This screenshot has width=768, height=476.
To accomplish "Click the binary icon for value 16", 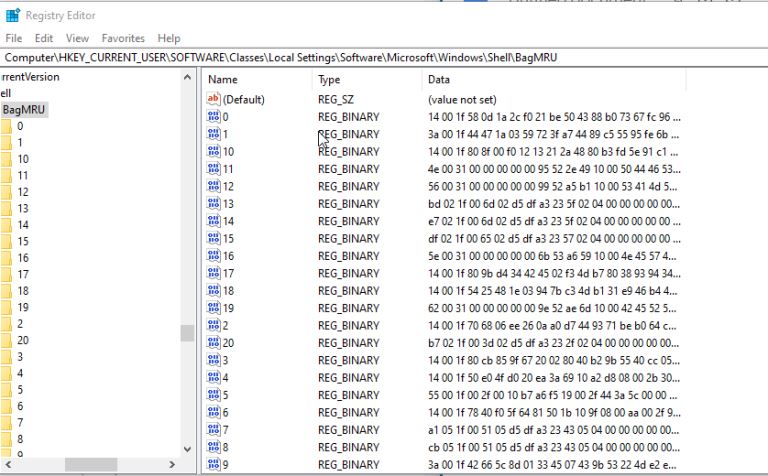I will pyautogui.click(x=214, y=256).
